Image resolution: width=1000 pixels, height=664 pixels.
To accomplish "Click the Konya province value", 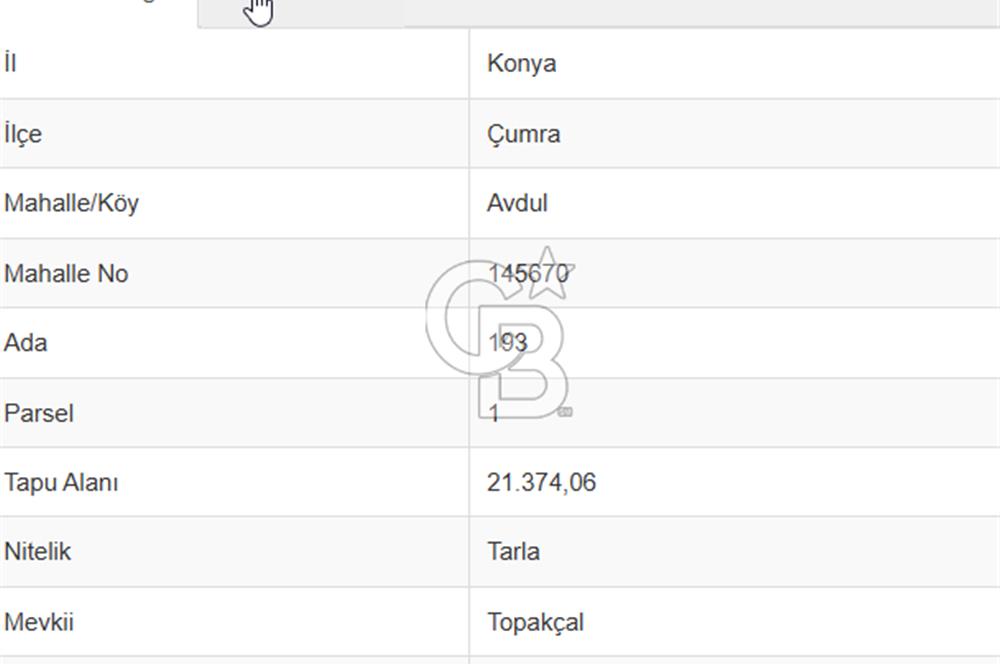I will point(521,64).
